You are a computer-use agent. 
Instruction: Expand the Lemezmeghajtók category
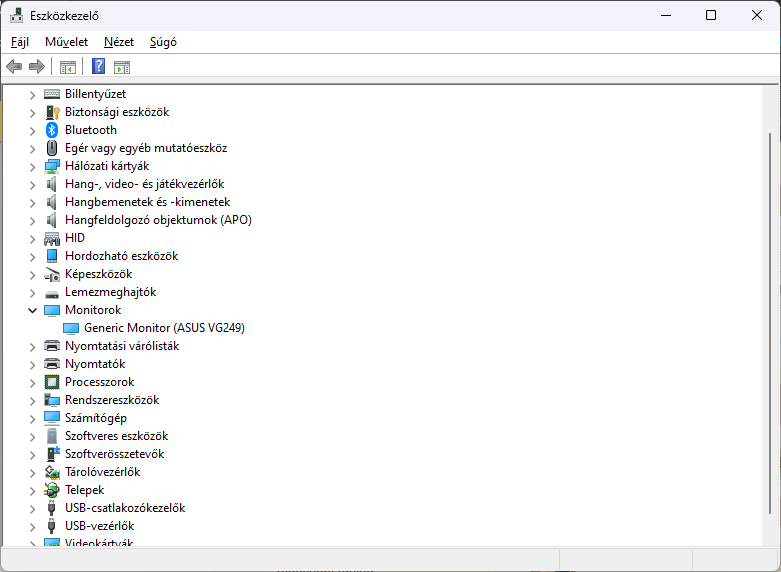(x=32, y=292)
